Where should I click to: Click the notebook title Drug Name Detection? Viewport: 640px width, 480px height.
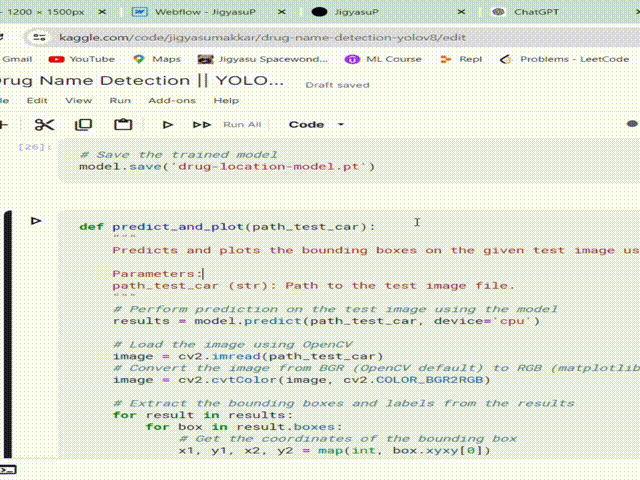click(x=142, y=80)
